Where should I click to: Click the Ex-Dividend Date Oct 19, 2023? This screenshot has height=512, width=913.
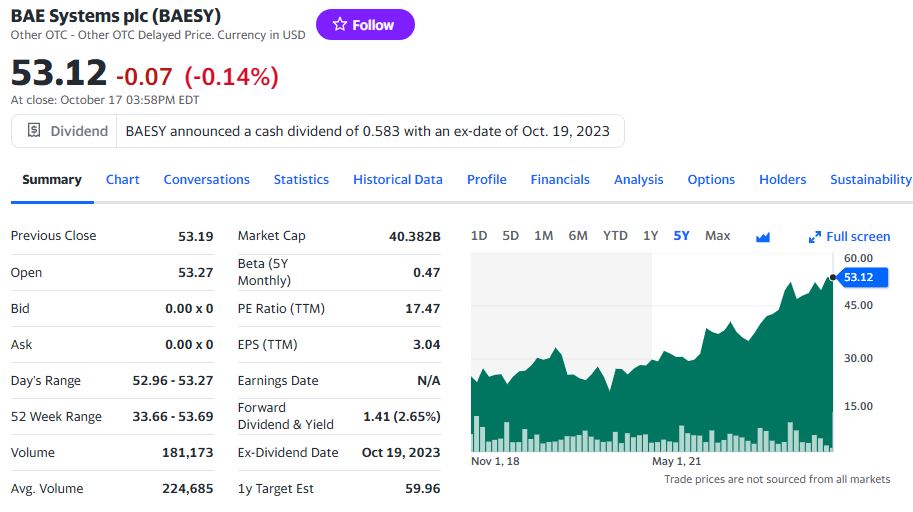pos(401,453)
